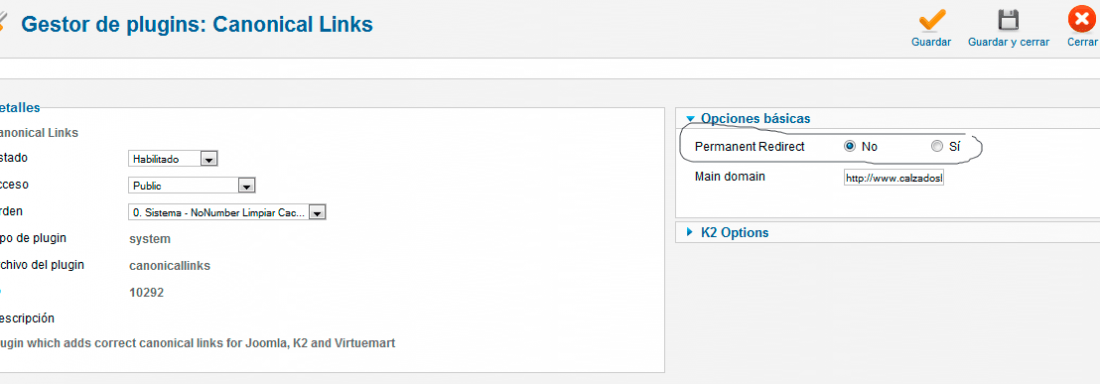Screen dimensions: 1100x384
Task: Click the Guardar checkmark icon
Action: (932, 20)
